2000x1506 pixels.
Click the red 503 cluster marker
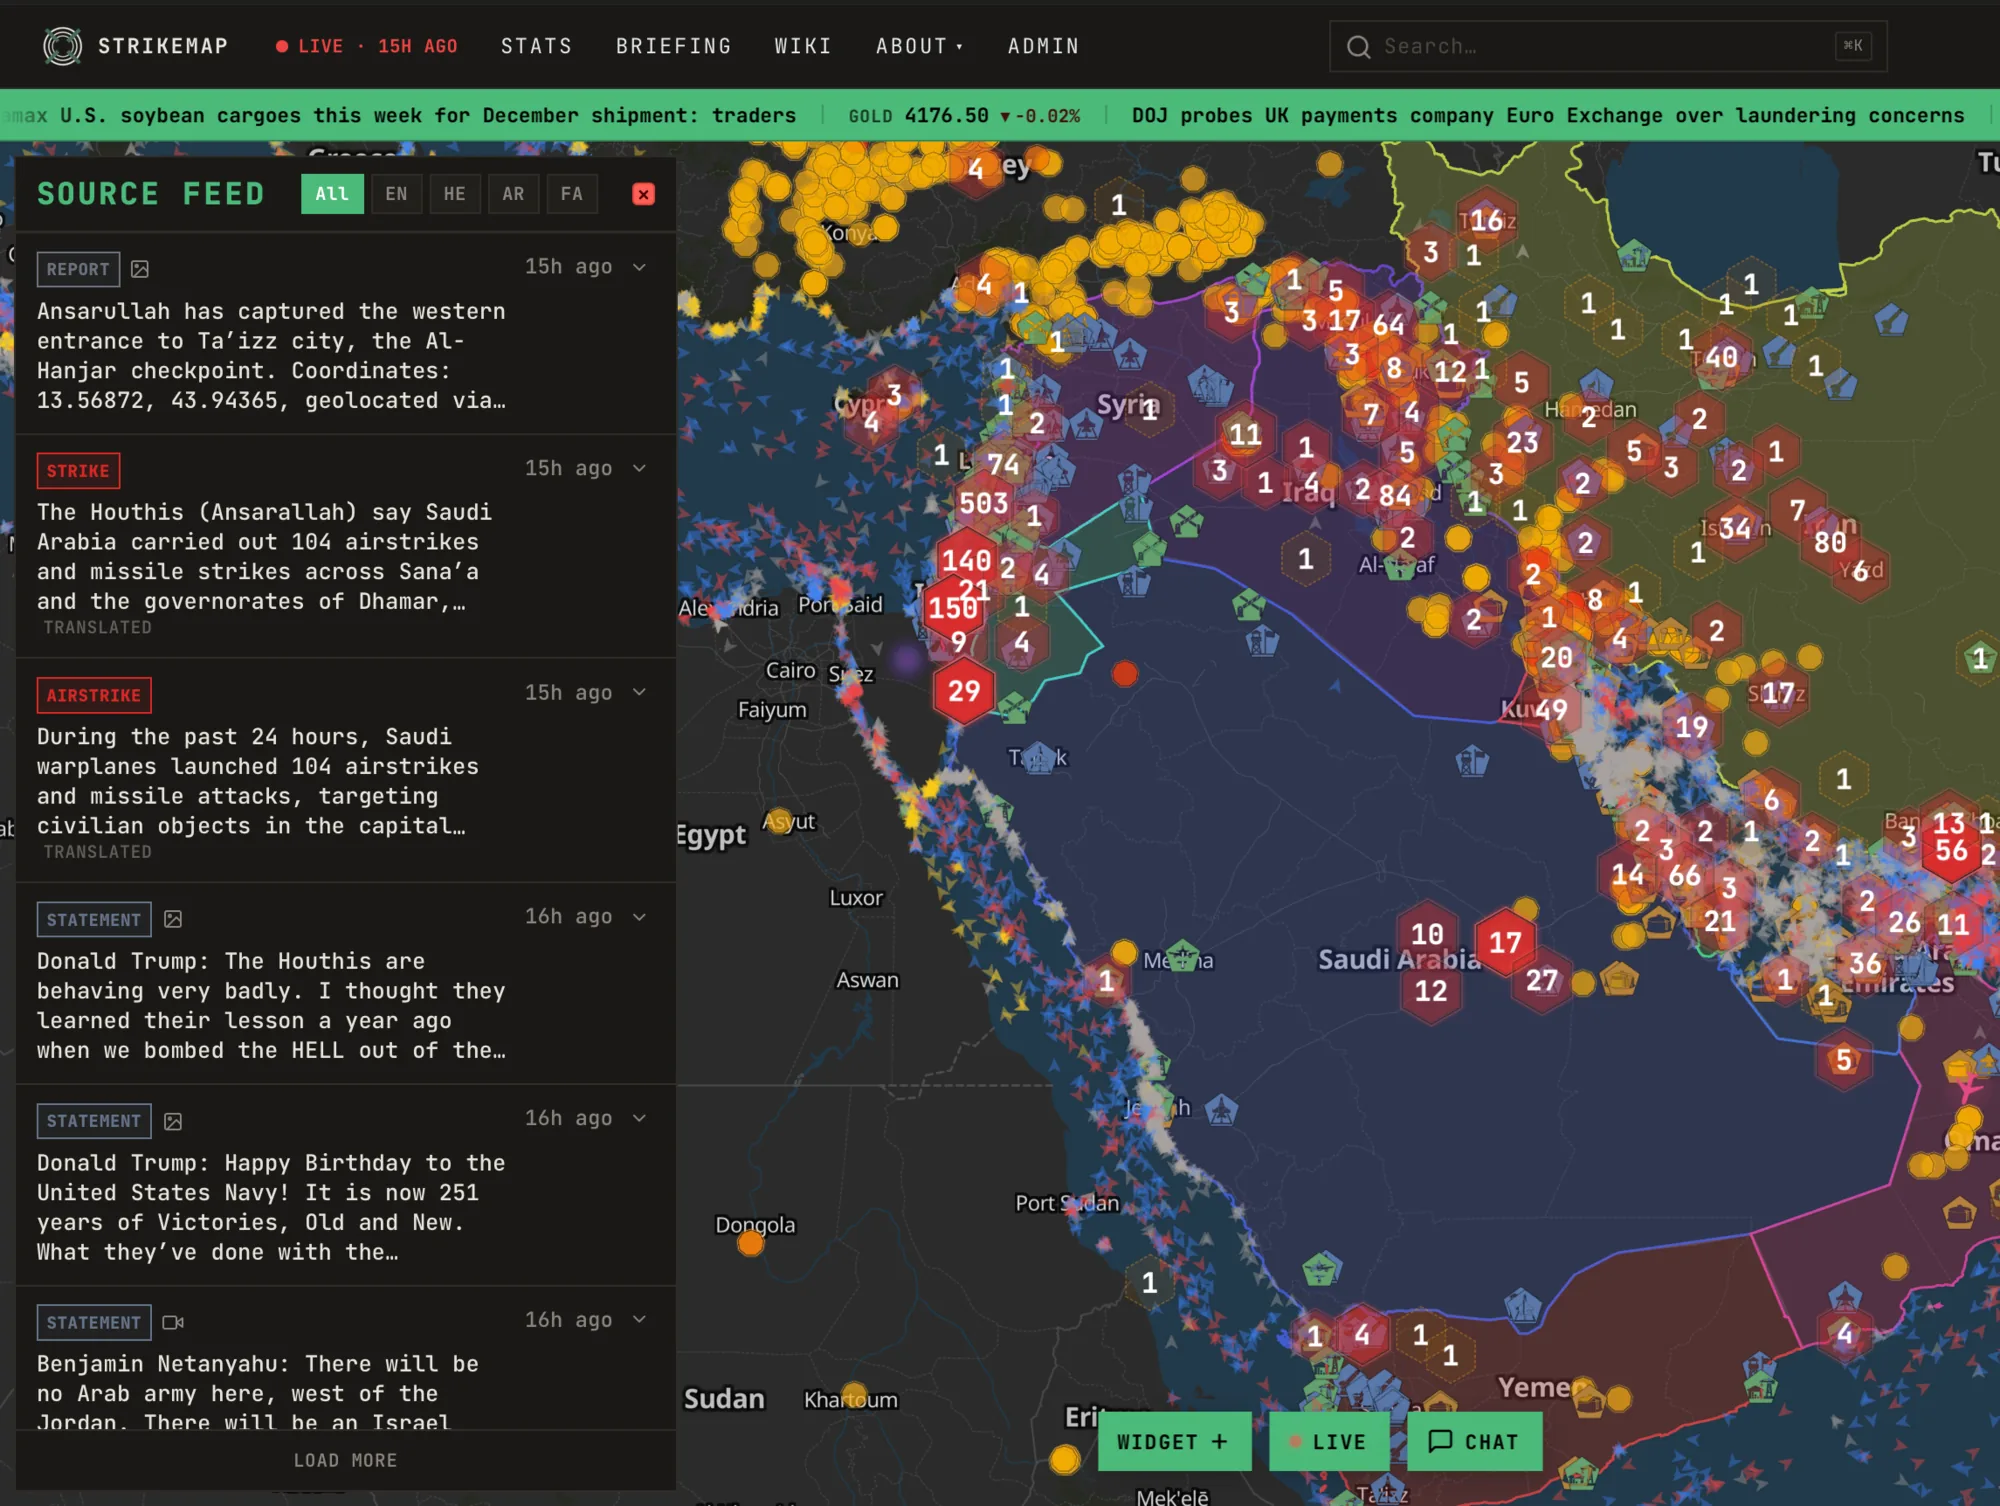[983, 502]
